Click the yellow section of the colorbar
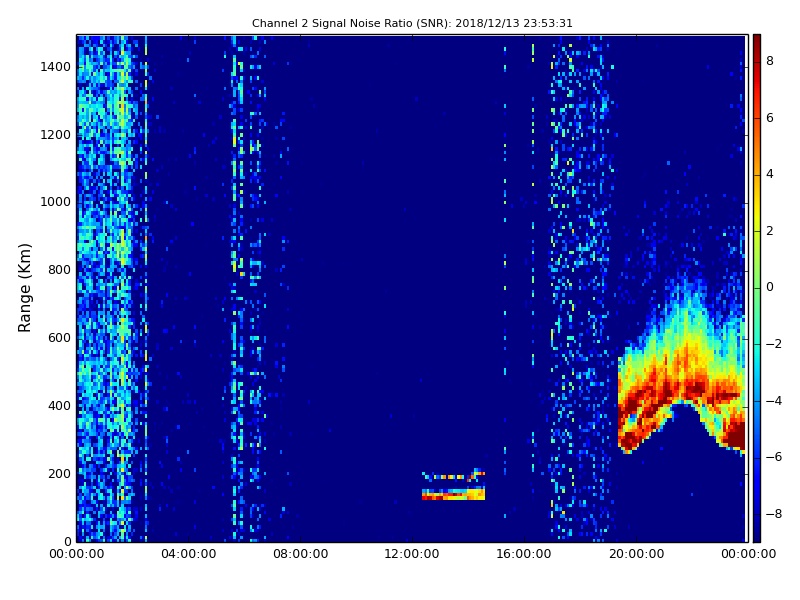This screenshot has height=600, width=800. [757, 209]
